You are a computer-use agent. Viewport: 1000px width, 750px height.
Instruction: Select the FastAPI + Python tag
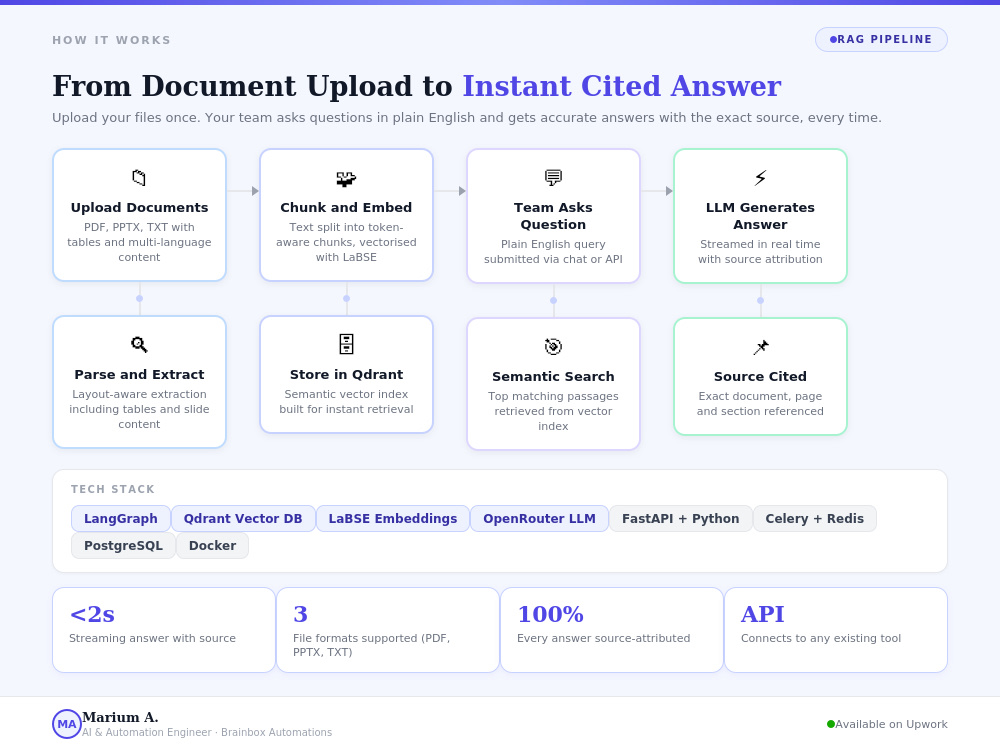click(x=680, y=518)
